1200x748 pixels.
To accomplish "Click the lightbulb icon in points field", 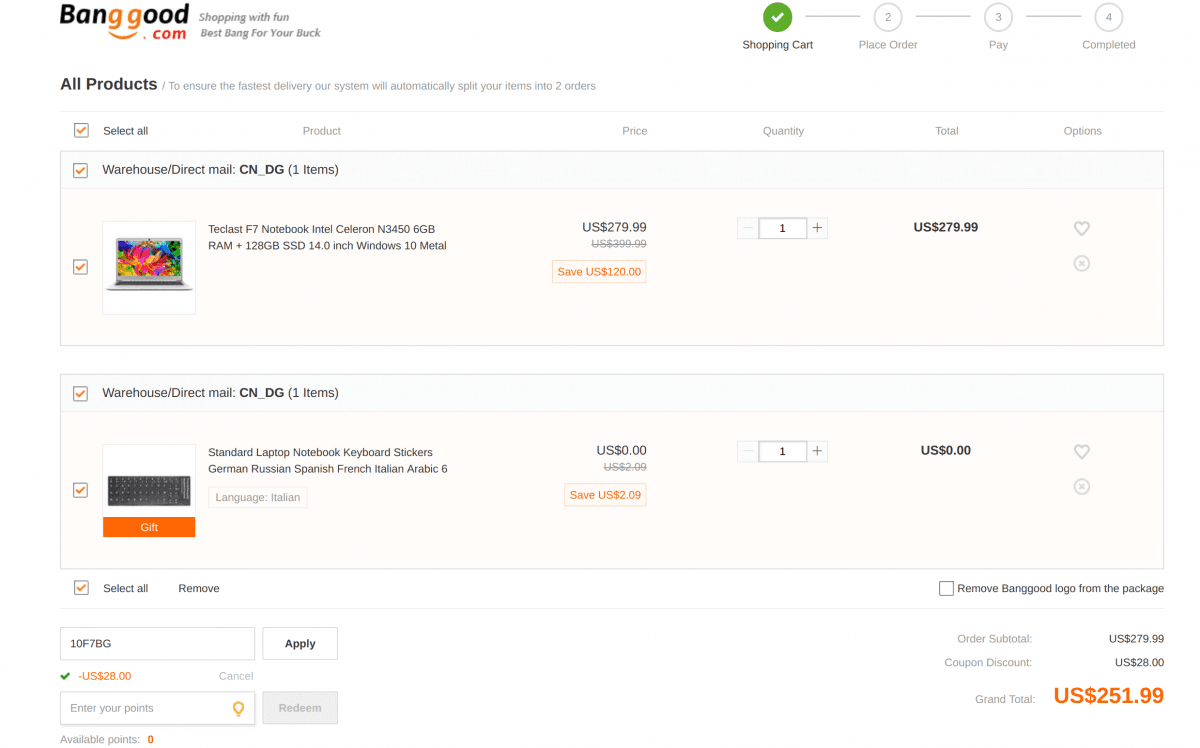I will click(x=238, y=708).
